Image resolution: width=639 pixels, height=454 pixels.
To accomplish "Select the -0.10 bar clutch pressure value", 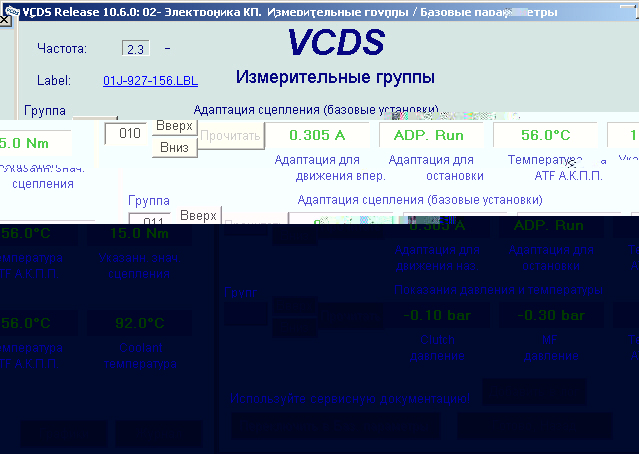I will pyautogui.click(x=437, y=315).
